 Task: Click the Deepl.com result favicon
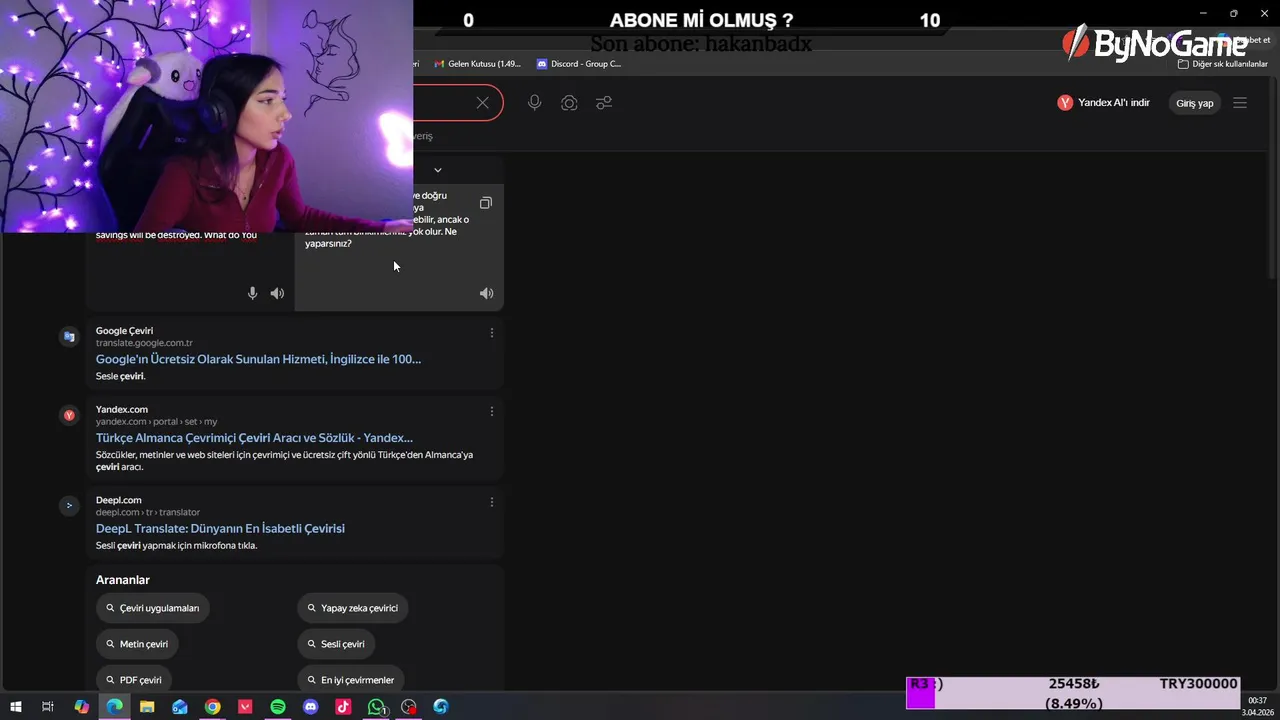point(69,505)
